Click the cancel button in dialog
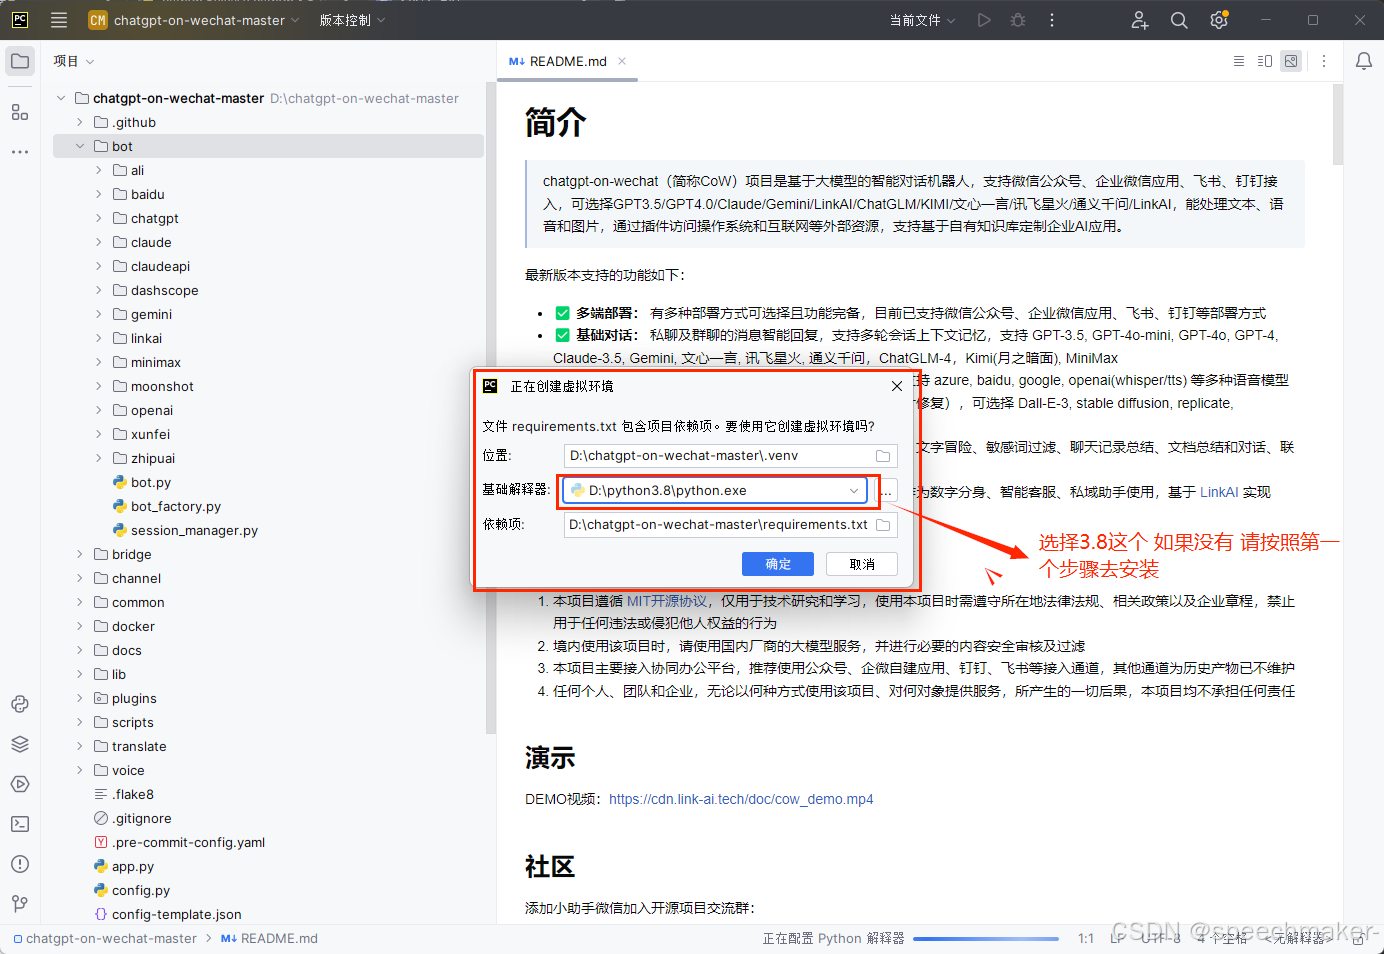Image resolution: width=1384 pixels, height=954 pixels. click(862, 564)
